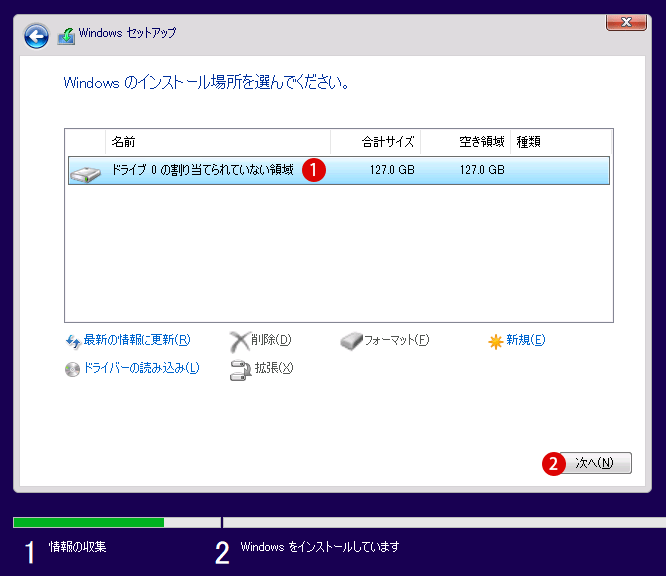Viewport: 666px width, 576px height.
Task: Click step 2 Windows をインストールしています label
Action: 320,547
